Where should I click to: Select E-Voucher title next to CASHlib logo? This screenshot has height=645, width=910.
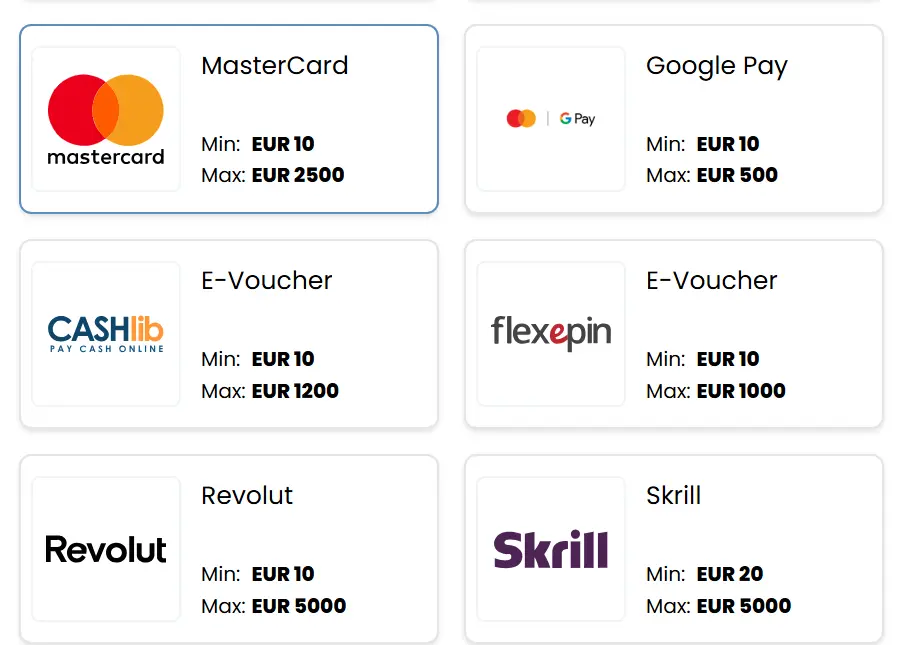tap(267, 281)
